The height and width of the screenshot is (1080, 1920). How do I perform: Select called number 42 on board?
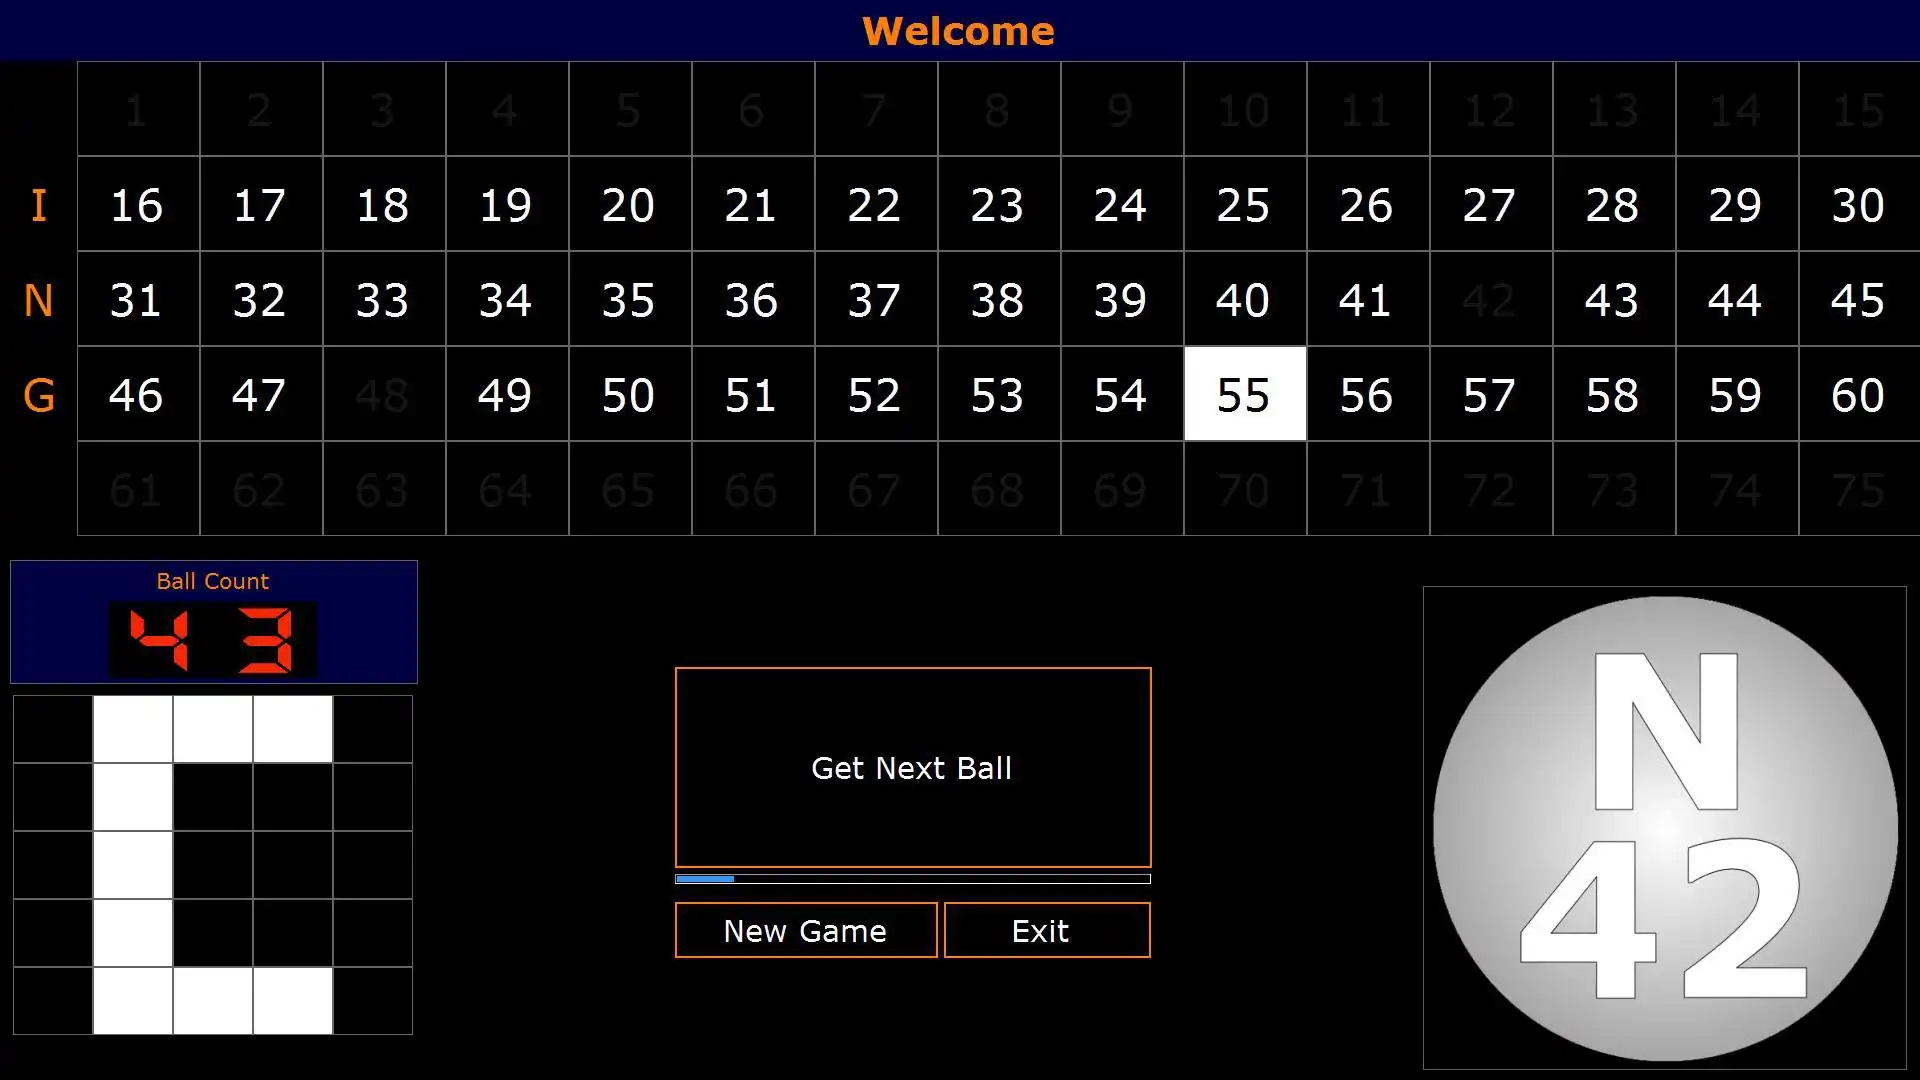[x=1489, y=299]
